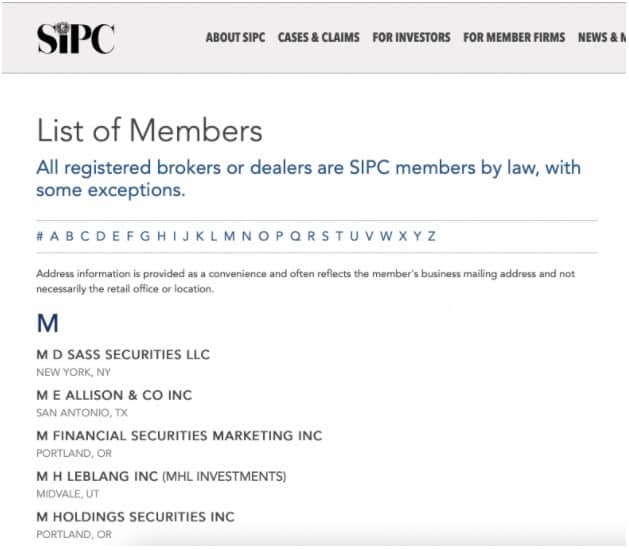The width and height of the screenshot is (629, 550).
Task: Click the SIPC logo
Action: tap(75, 38)
